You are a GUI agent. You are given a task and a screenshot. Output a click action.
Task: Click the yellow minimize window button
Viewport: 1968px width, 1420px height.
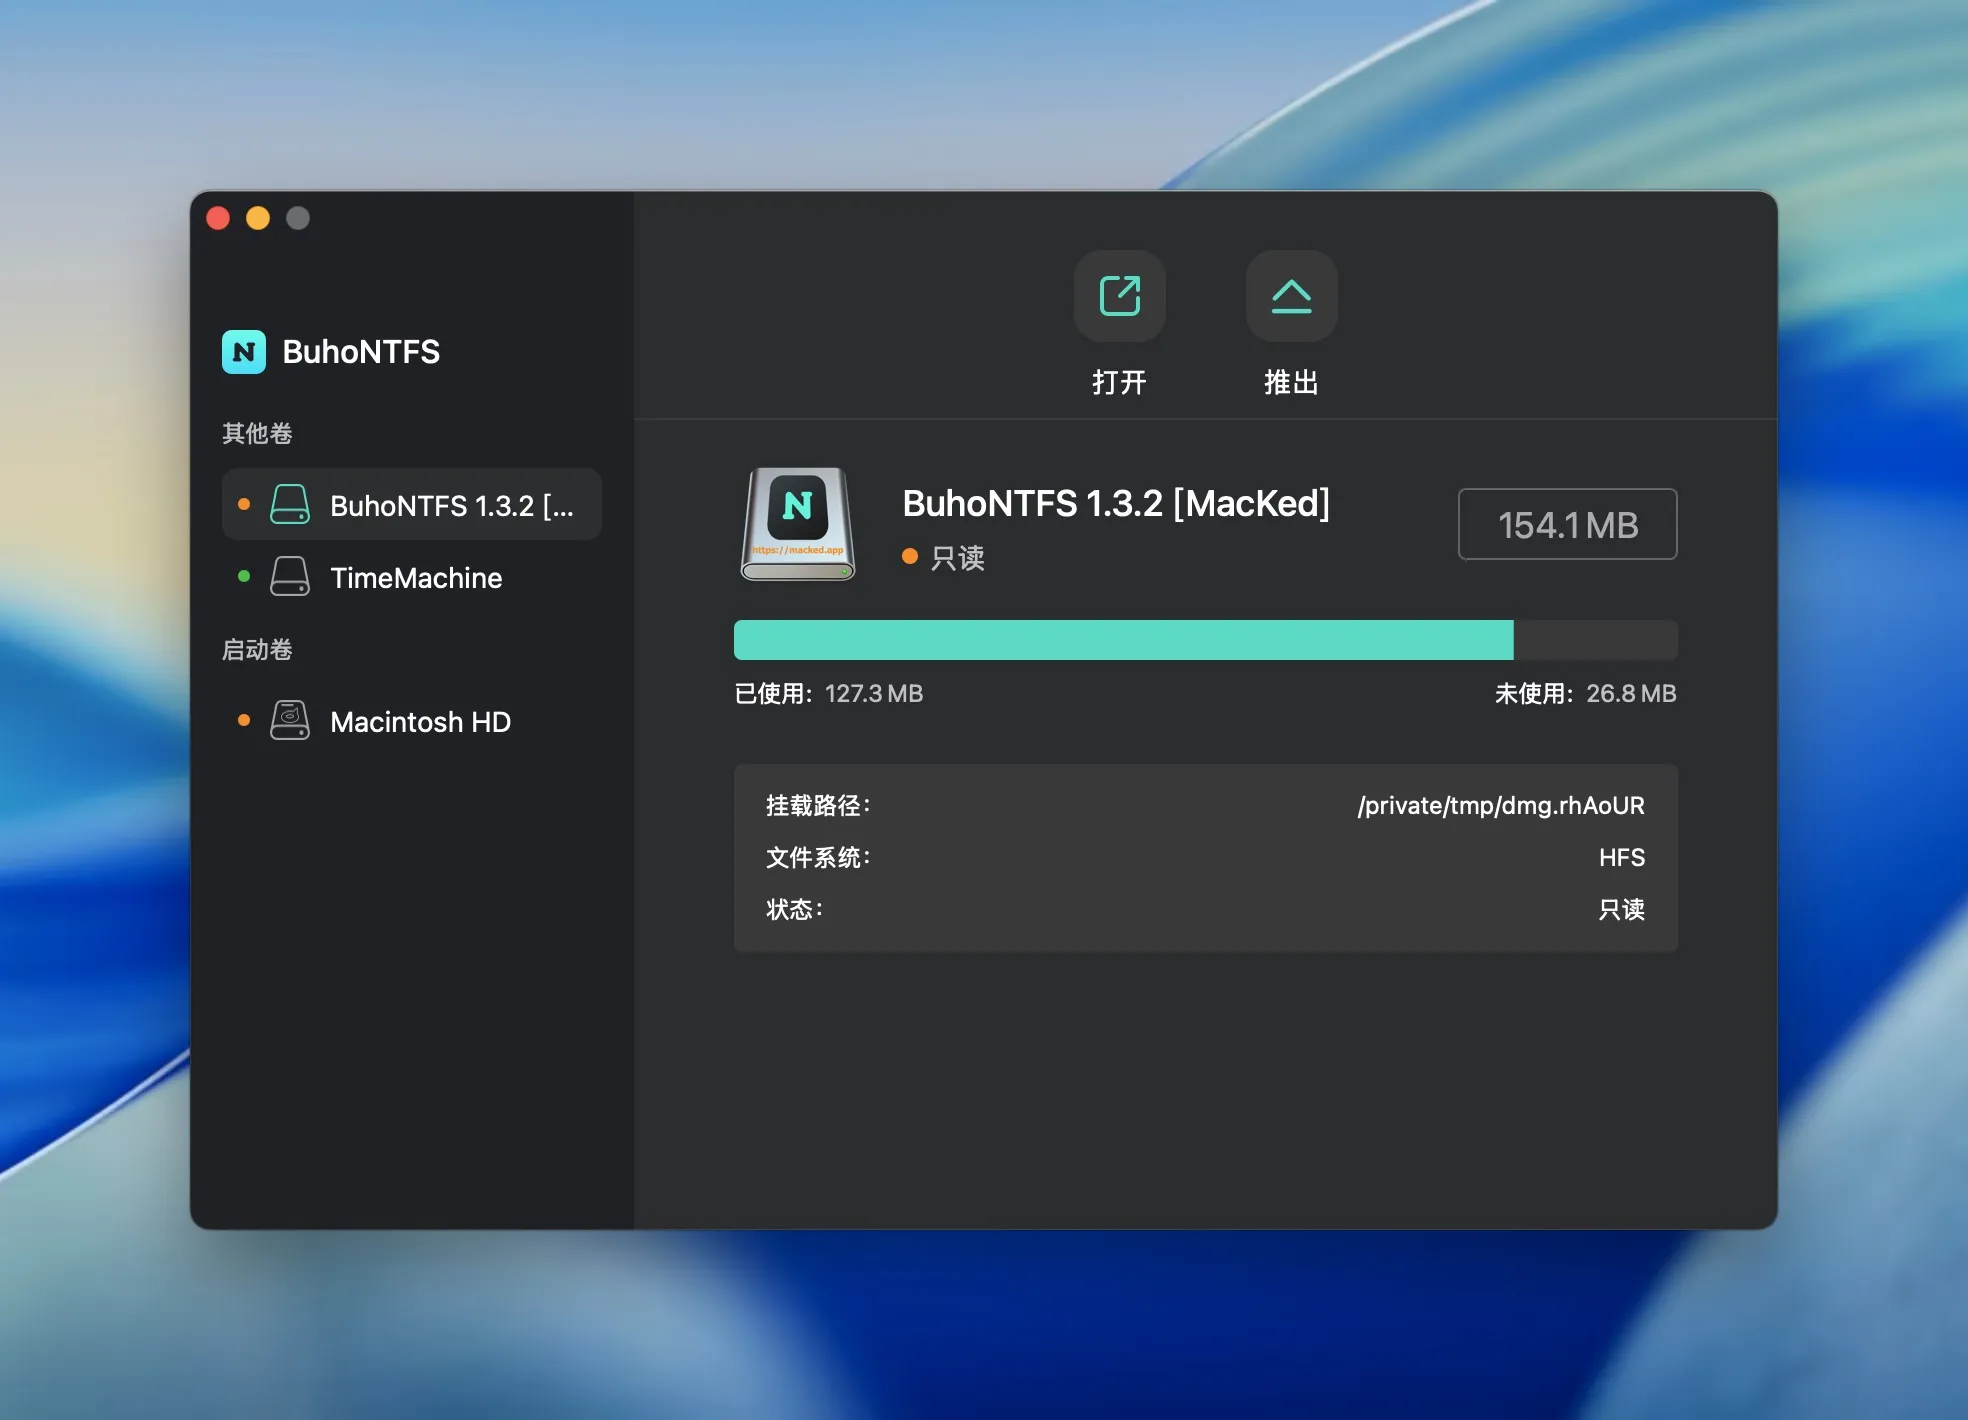[258, 218]
